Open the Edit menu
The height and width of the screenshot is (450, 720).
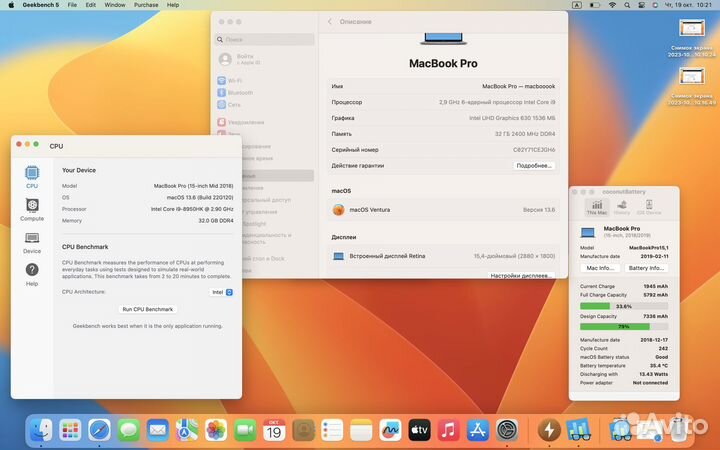pos(90,5)
